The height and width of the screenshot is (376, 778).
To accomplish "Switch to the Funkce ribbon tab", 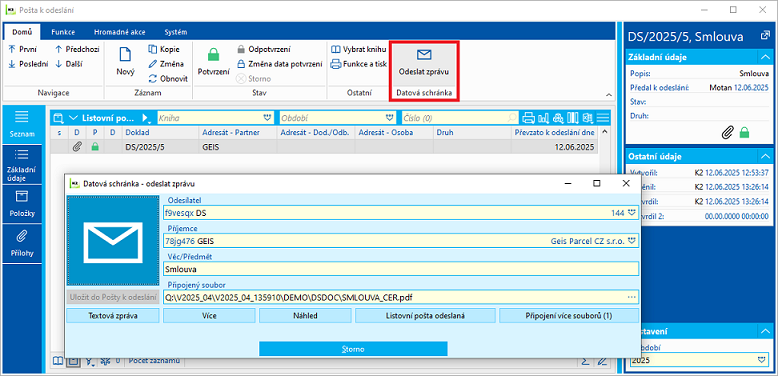I will (63, 32).
